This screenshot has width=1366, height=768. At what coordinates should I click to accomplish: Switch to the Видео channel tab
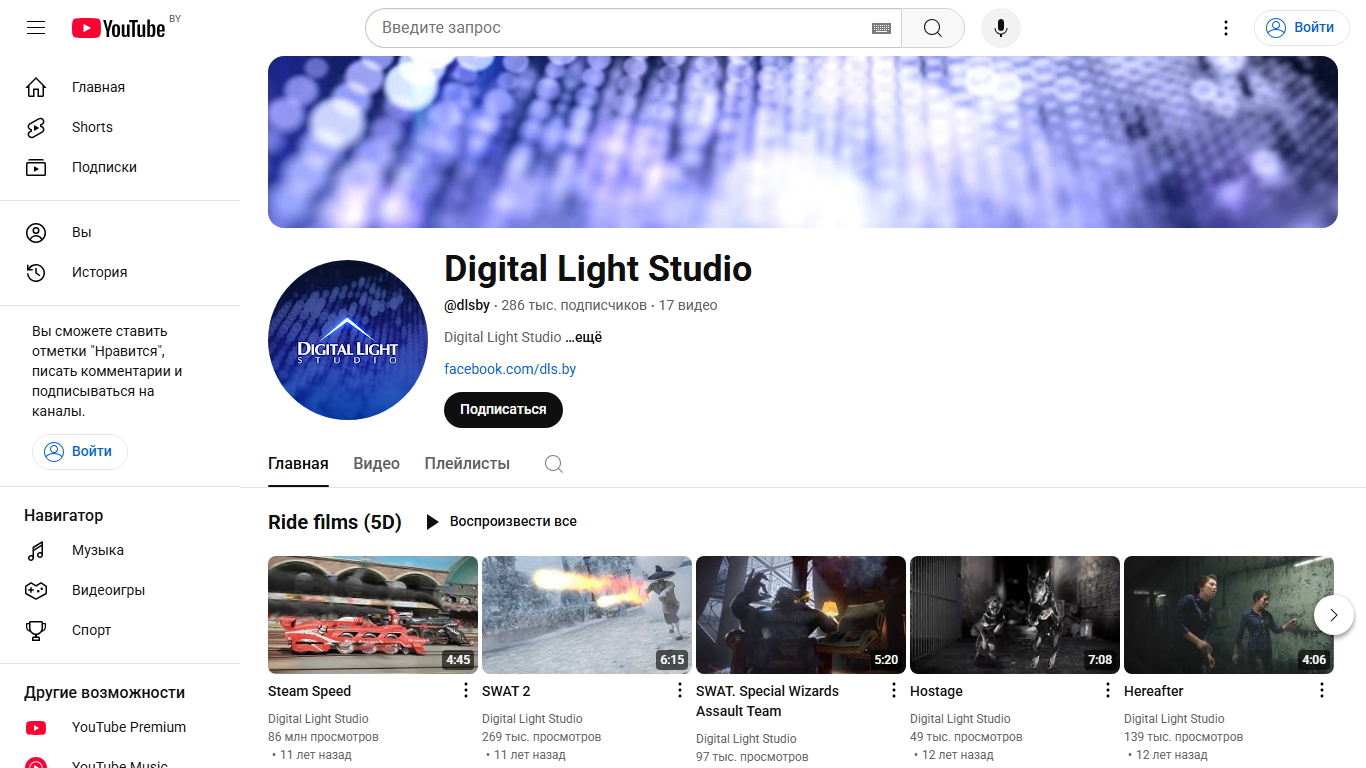[x=376, y=464]
